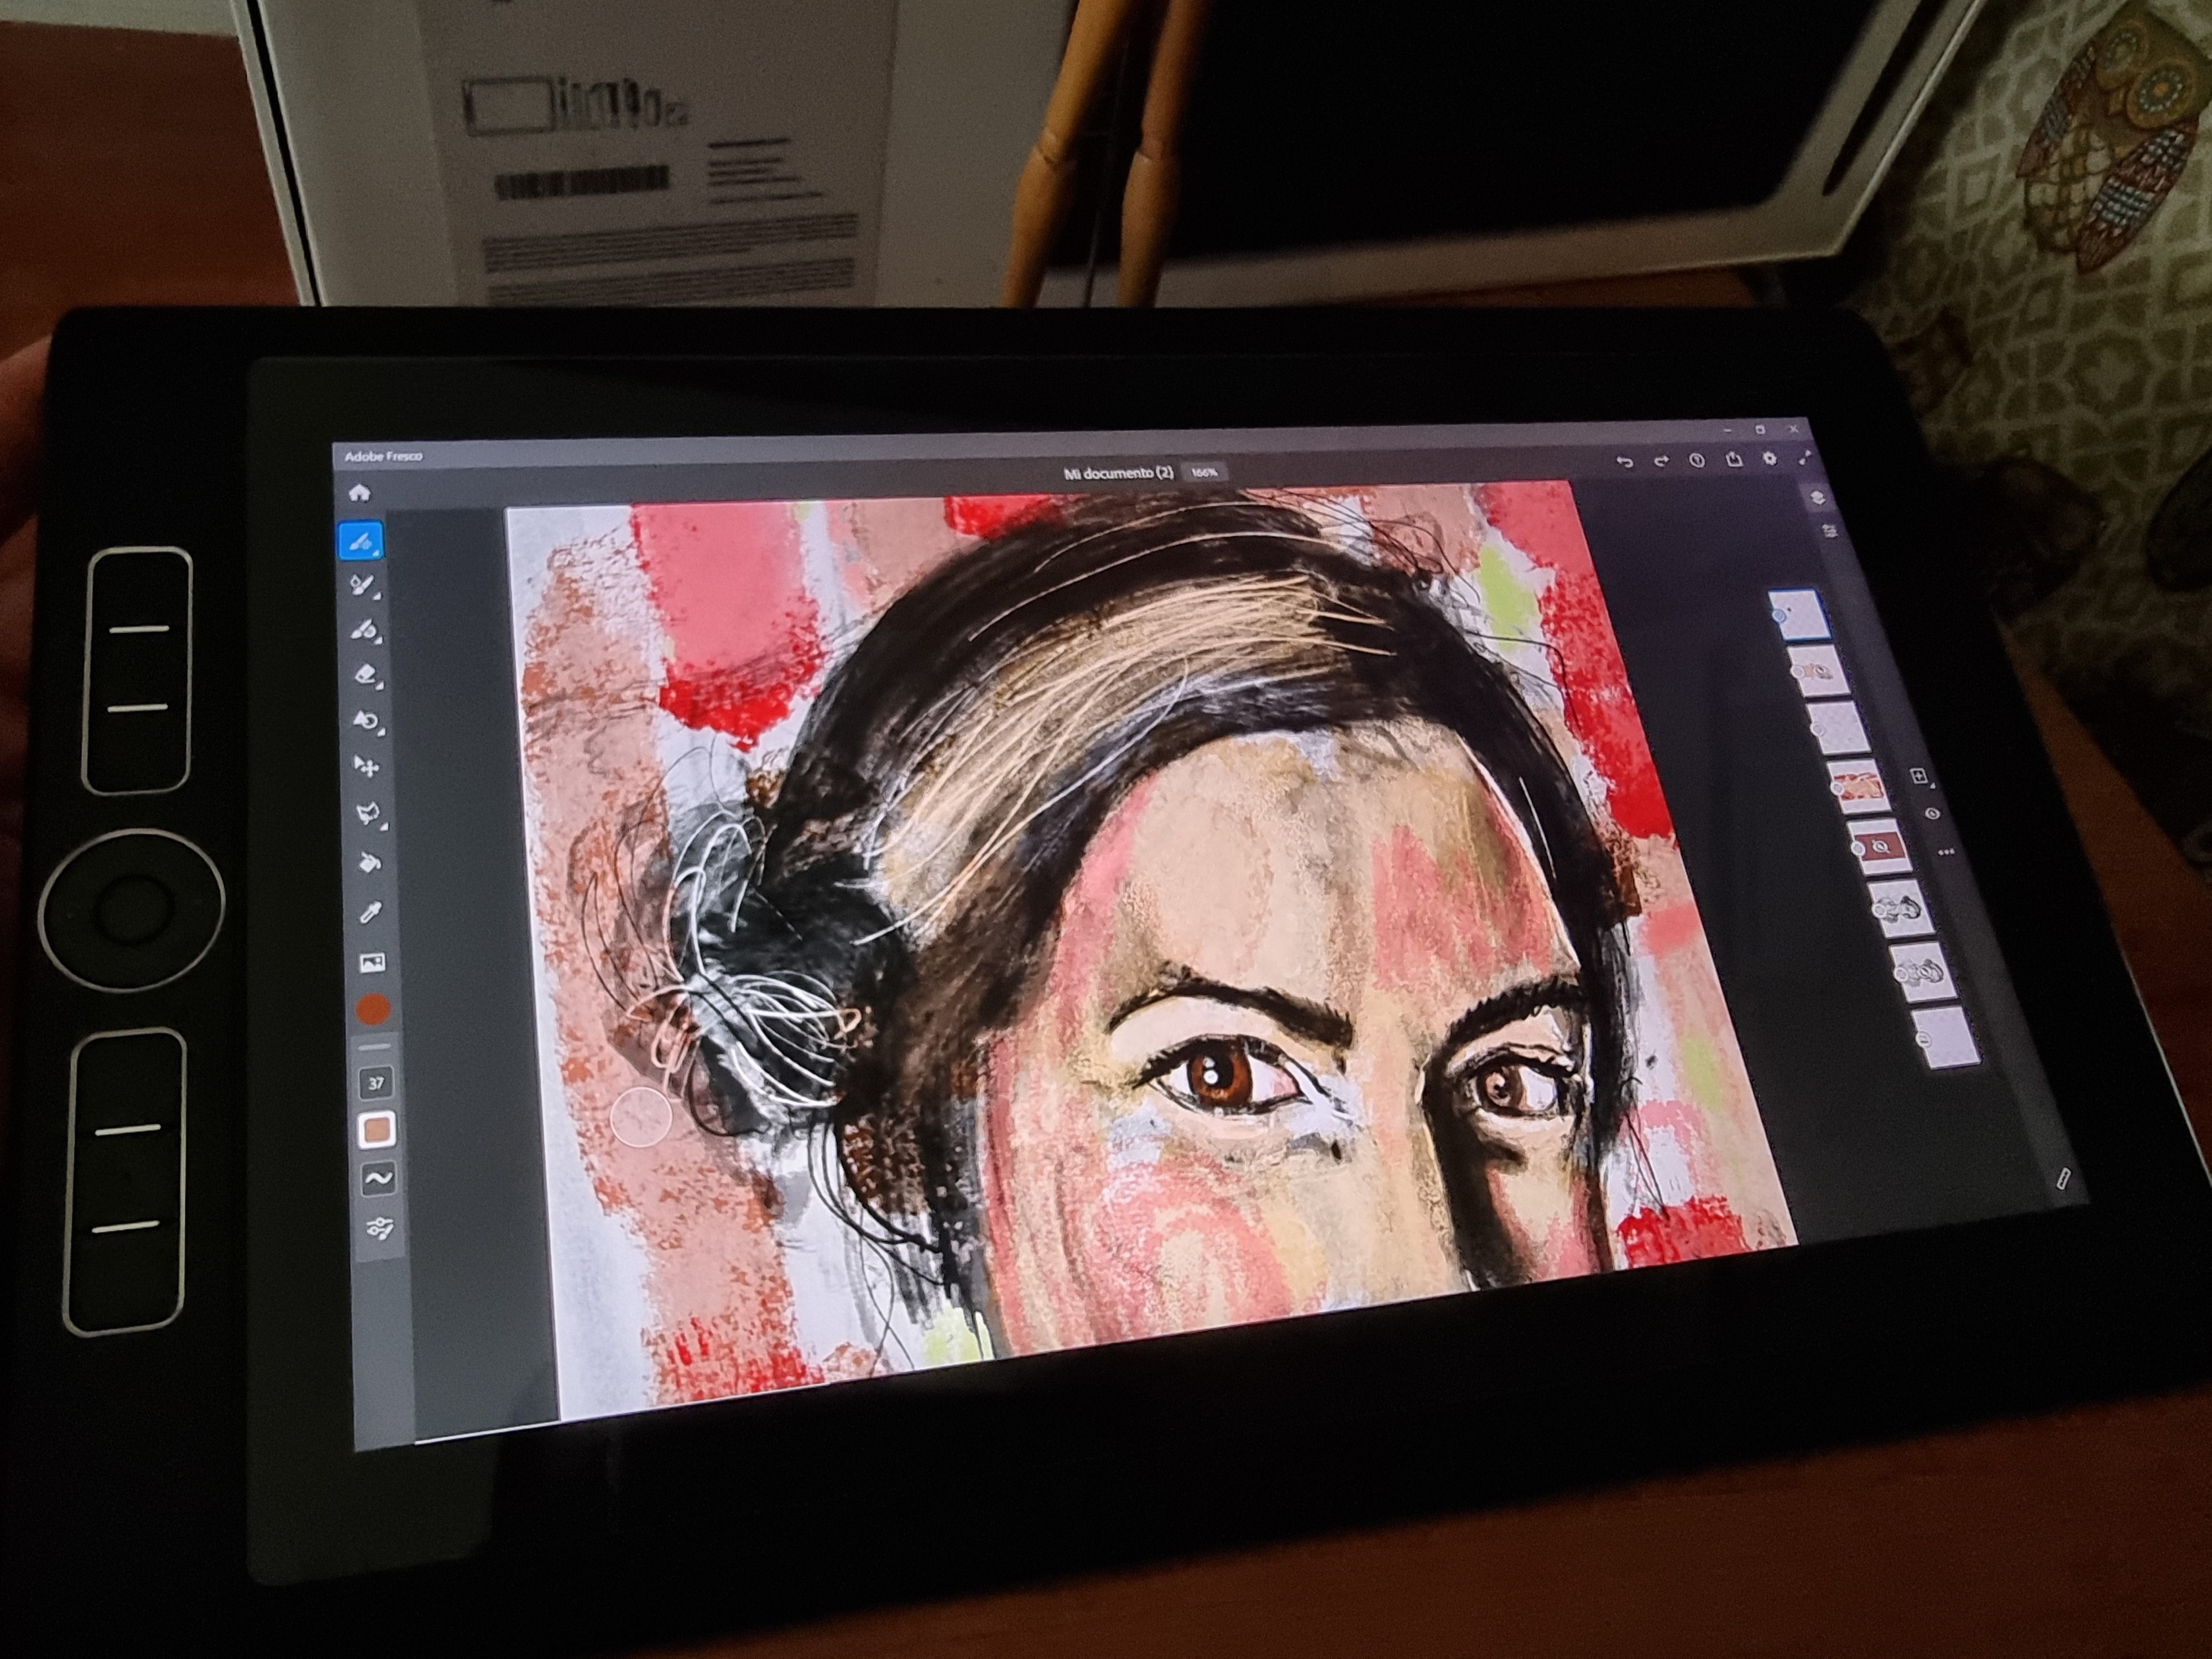Select the second layer thumbnail with eye sketch

1817,671
